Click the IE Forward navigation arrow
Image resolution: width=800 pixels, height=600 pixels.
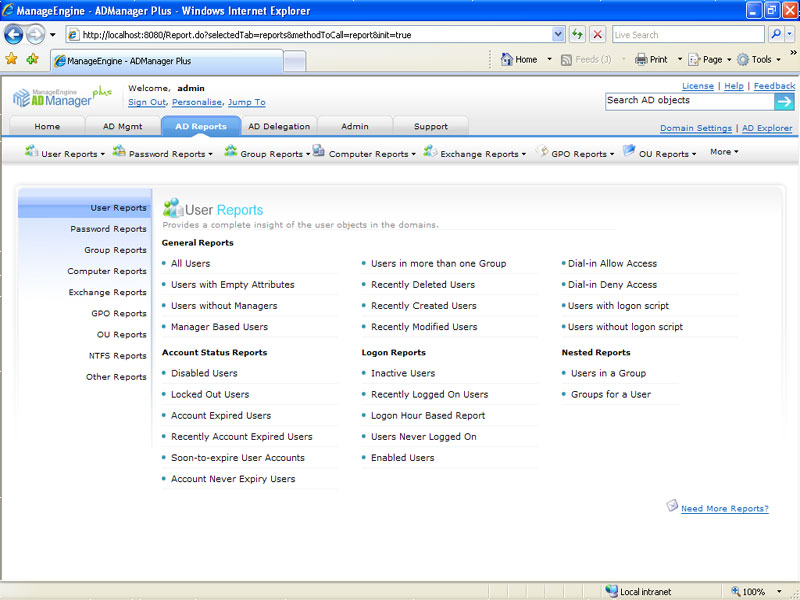(x=35, y=35)
